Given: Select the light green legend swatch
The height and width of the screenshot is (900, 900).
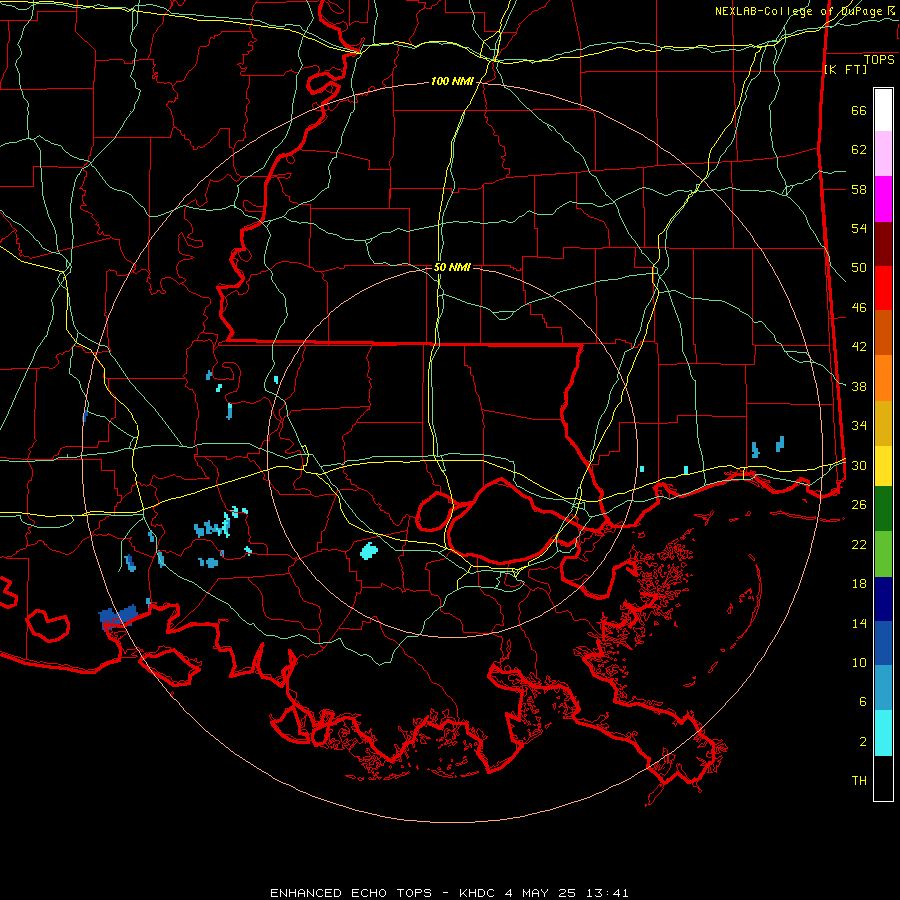Looking at the screenshot, I should 883,554.
